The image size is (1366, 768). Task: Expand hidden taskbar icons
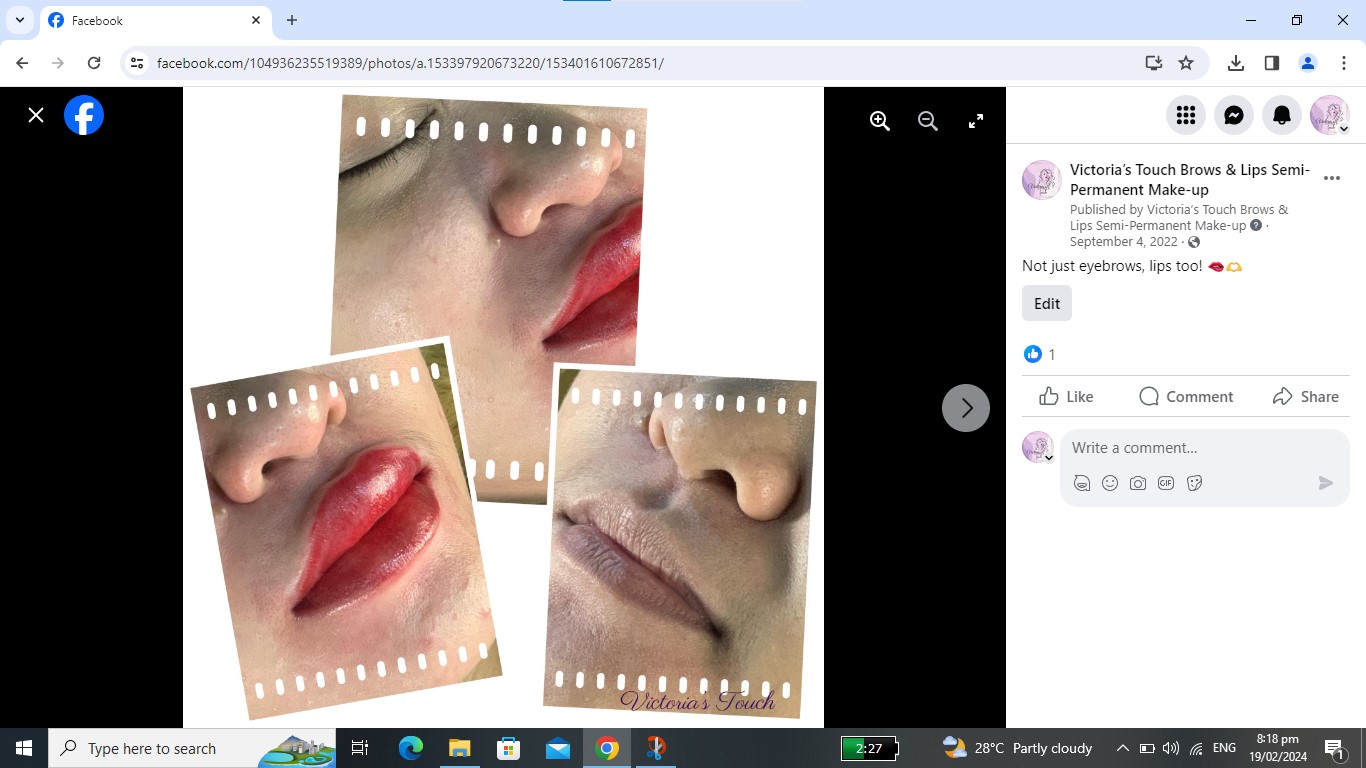[1122, 748]
